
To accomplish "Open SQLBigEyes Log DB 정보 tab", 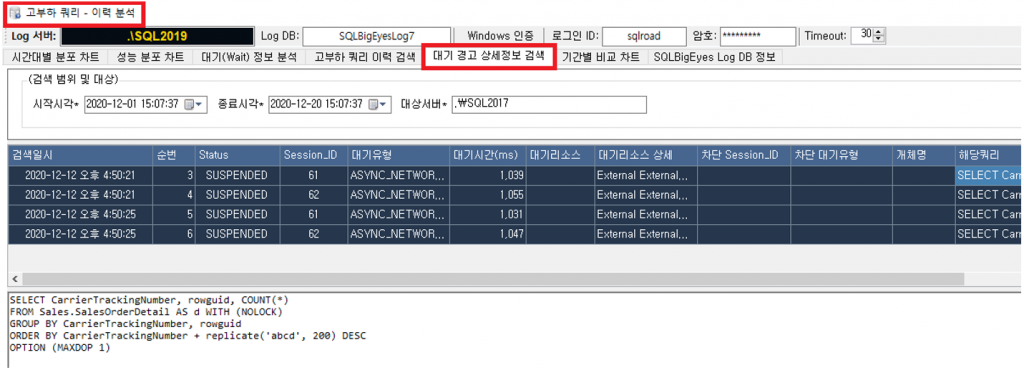I will click(714, 57).
